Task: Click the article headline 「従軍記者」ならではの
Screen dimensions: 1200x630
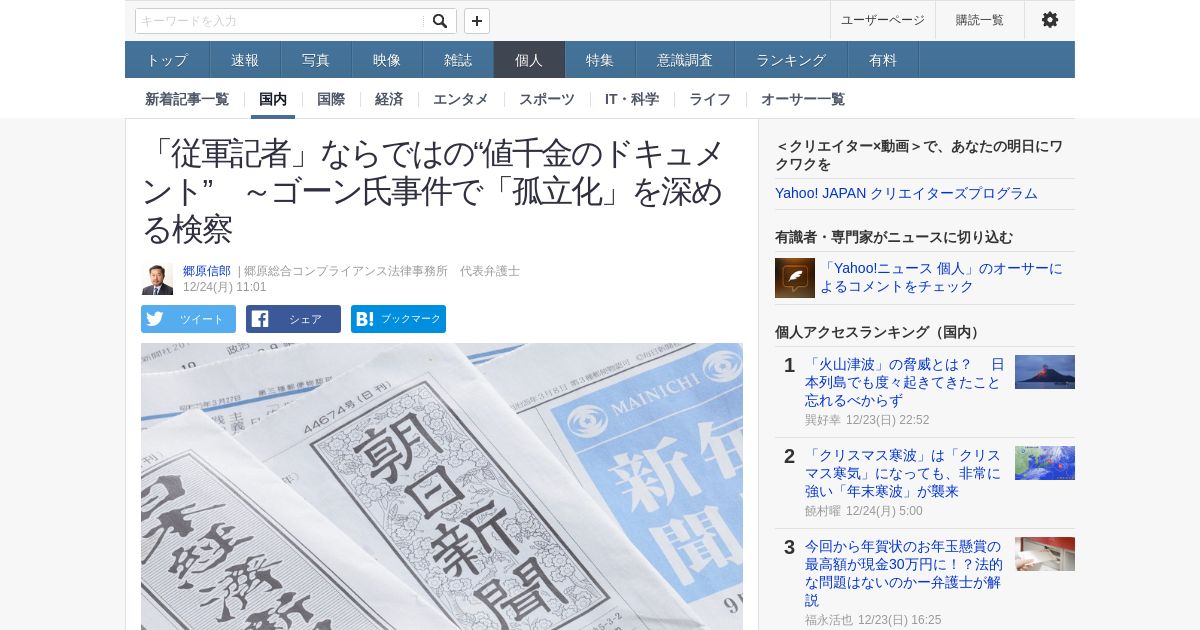Action: 434,191
